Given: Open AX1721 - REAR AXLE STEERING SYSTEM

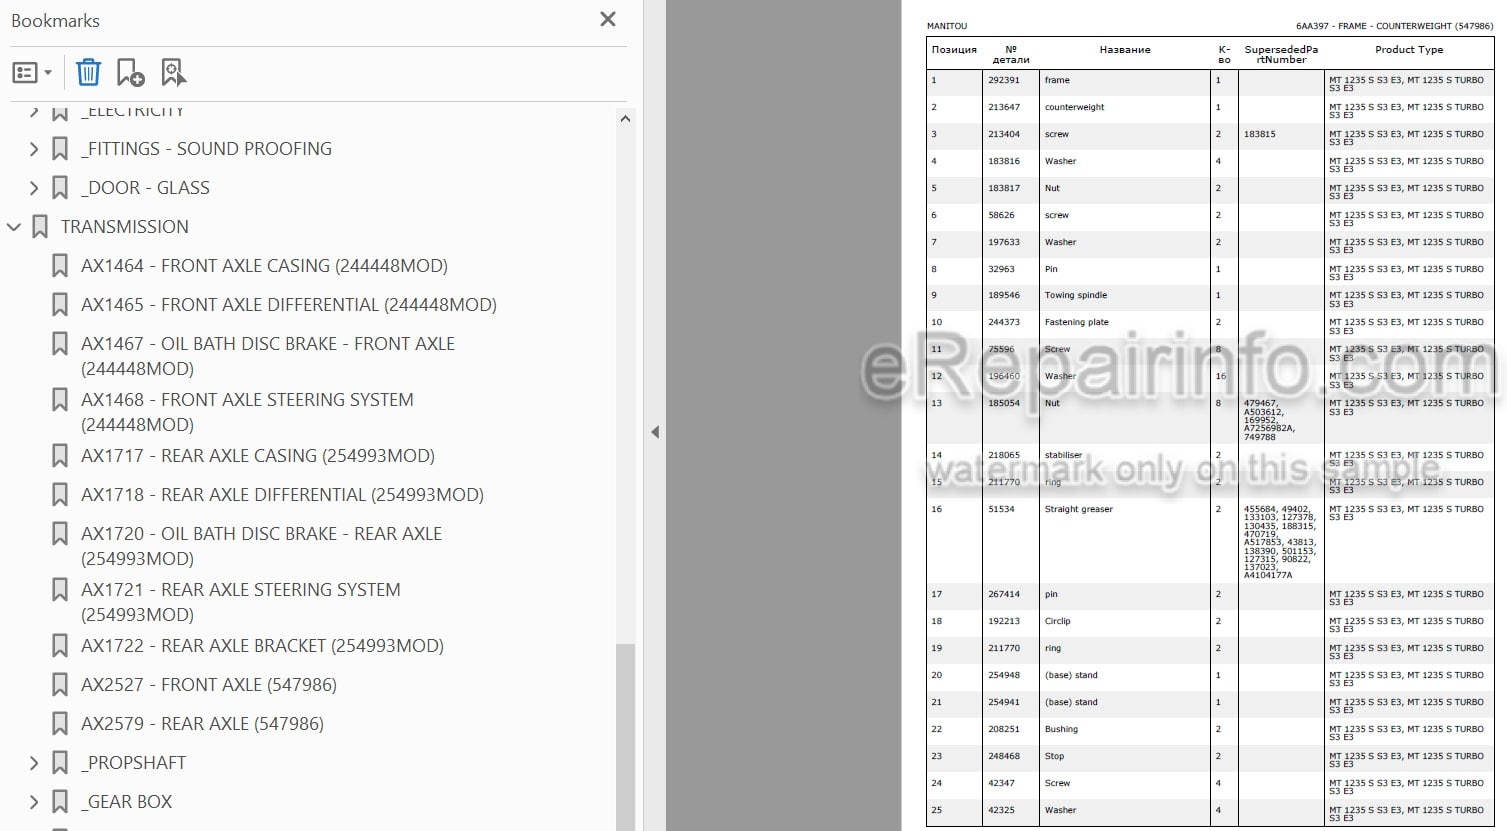Looking at the screenshot, I should (x=241, y=602).
